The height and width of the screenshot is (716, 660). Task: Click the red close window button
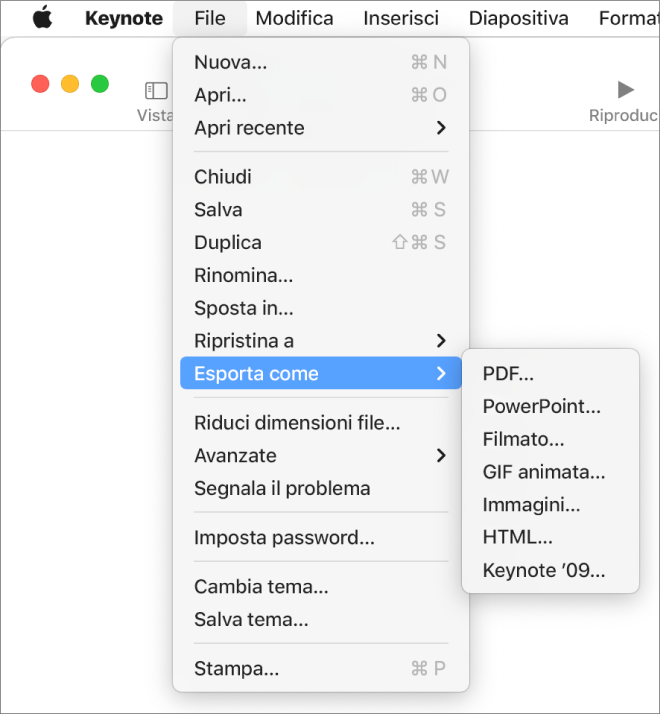tap(40, 84)
